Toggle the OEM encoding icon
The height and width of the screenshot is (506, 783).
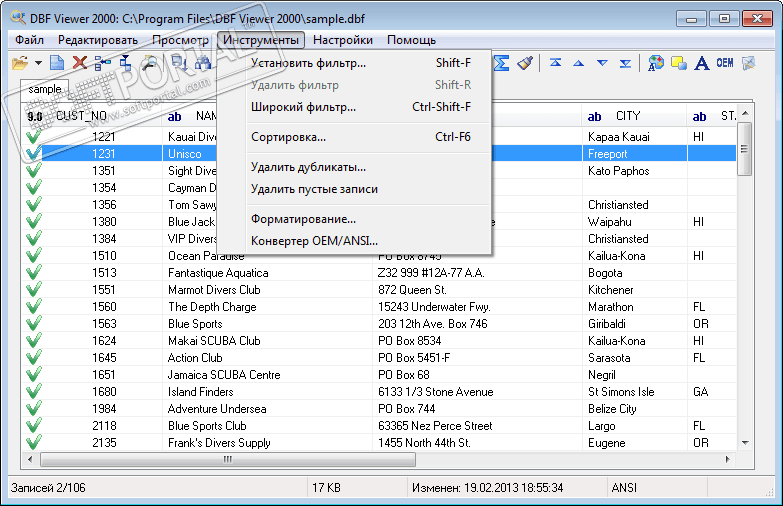pyautogui.click(x=725, y=63)
